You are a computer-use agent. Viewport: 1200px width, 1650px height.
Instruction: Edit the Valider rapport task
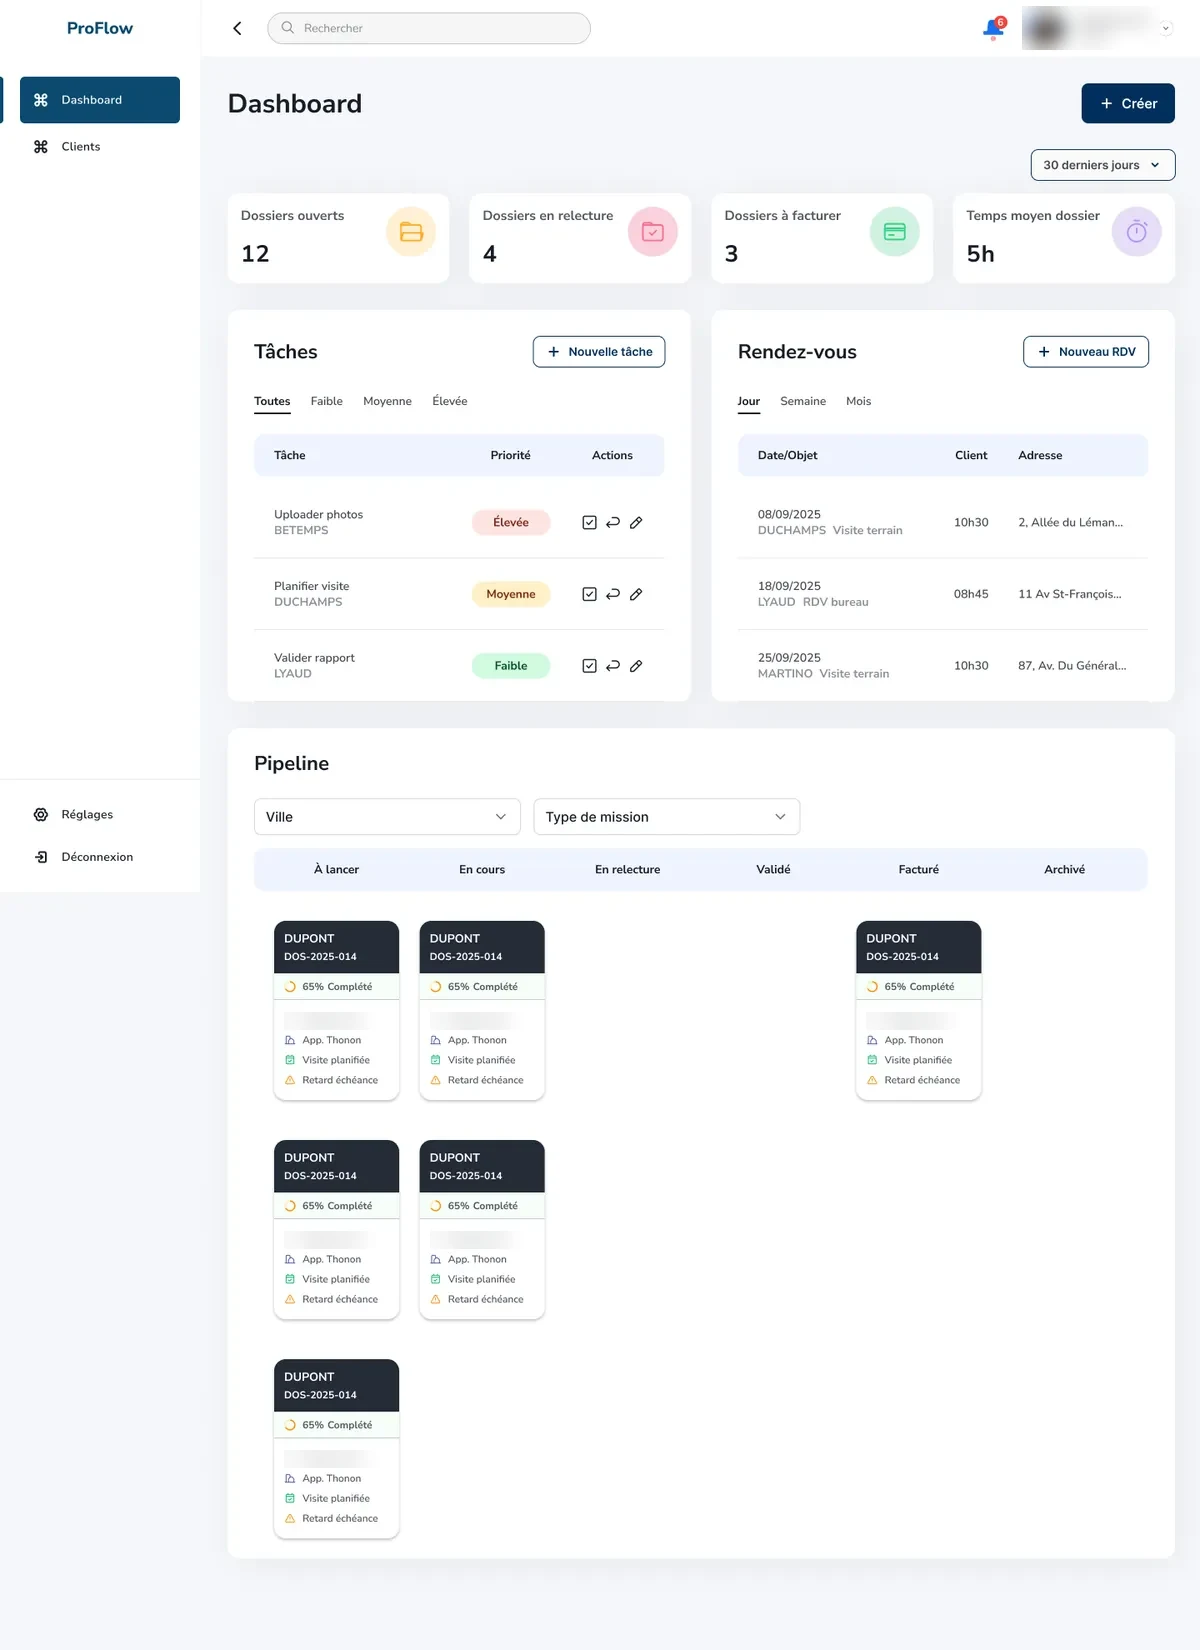coord(636,666)
